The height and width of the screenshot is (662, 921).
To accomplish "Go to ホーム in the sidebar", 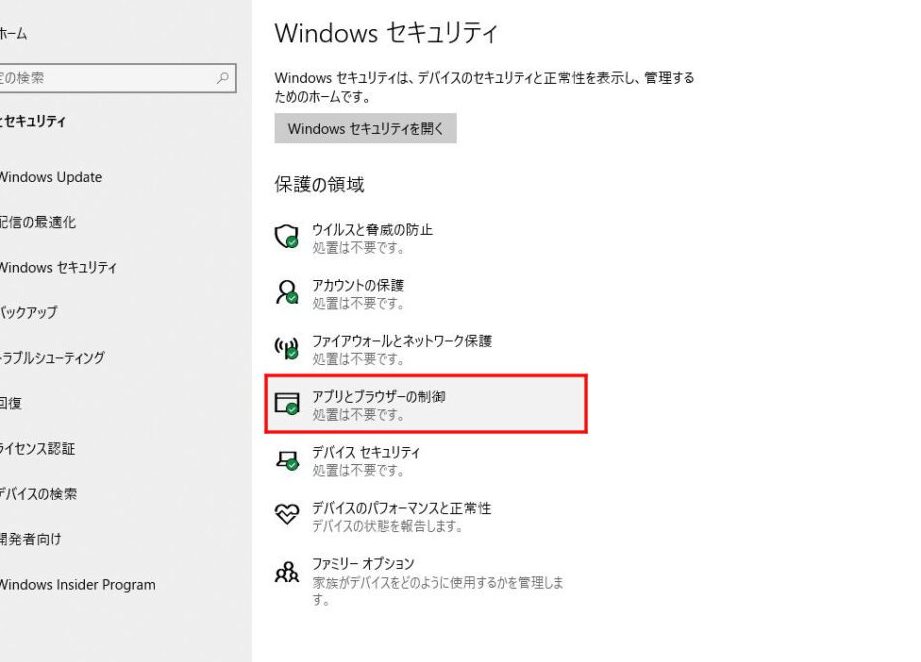I will point(14,34).
